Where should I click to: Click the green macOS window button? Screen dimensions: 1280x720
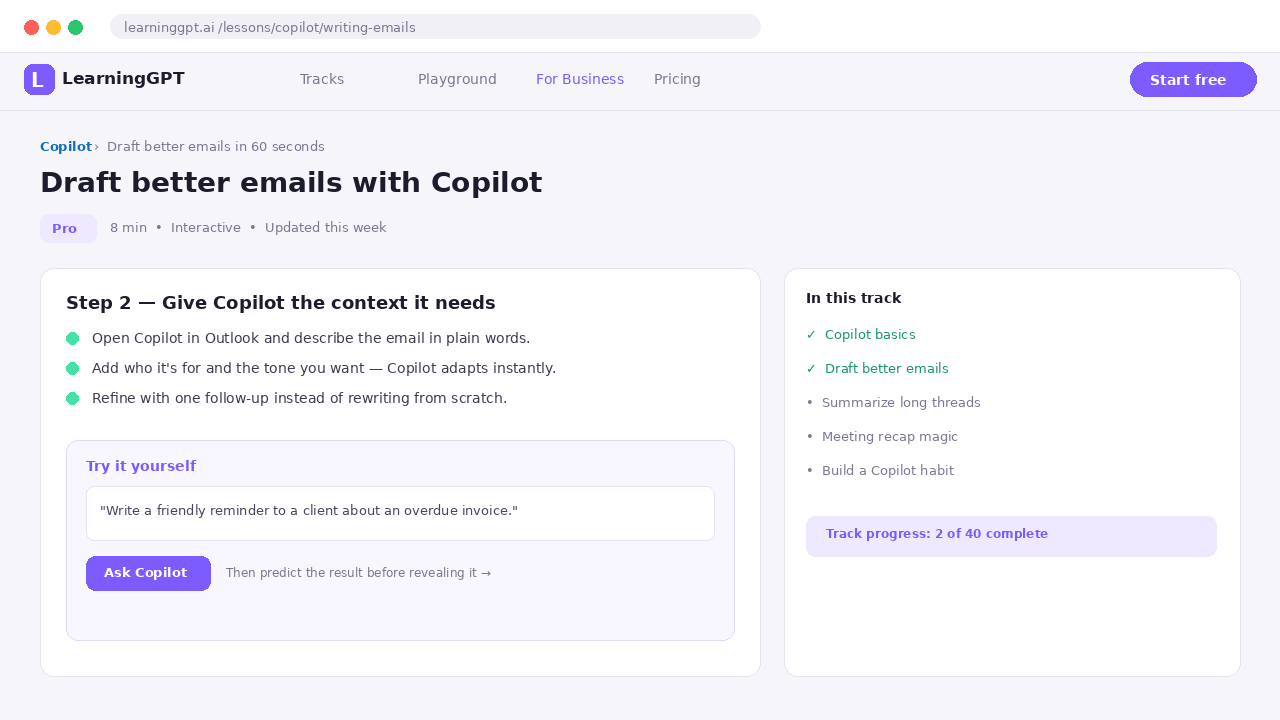pyautogui.click(x=75, y=27)
